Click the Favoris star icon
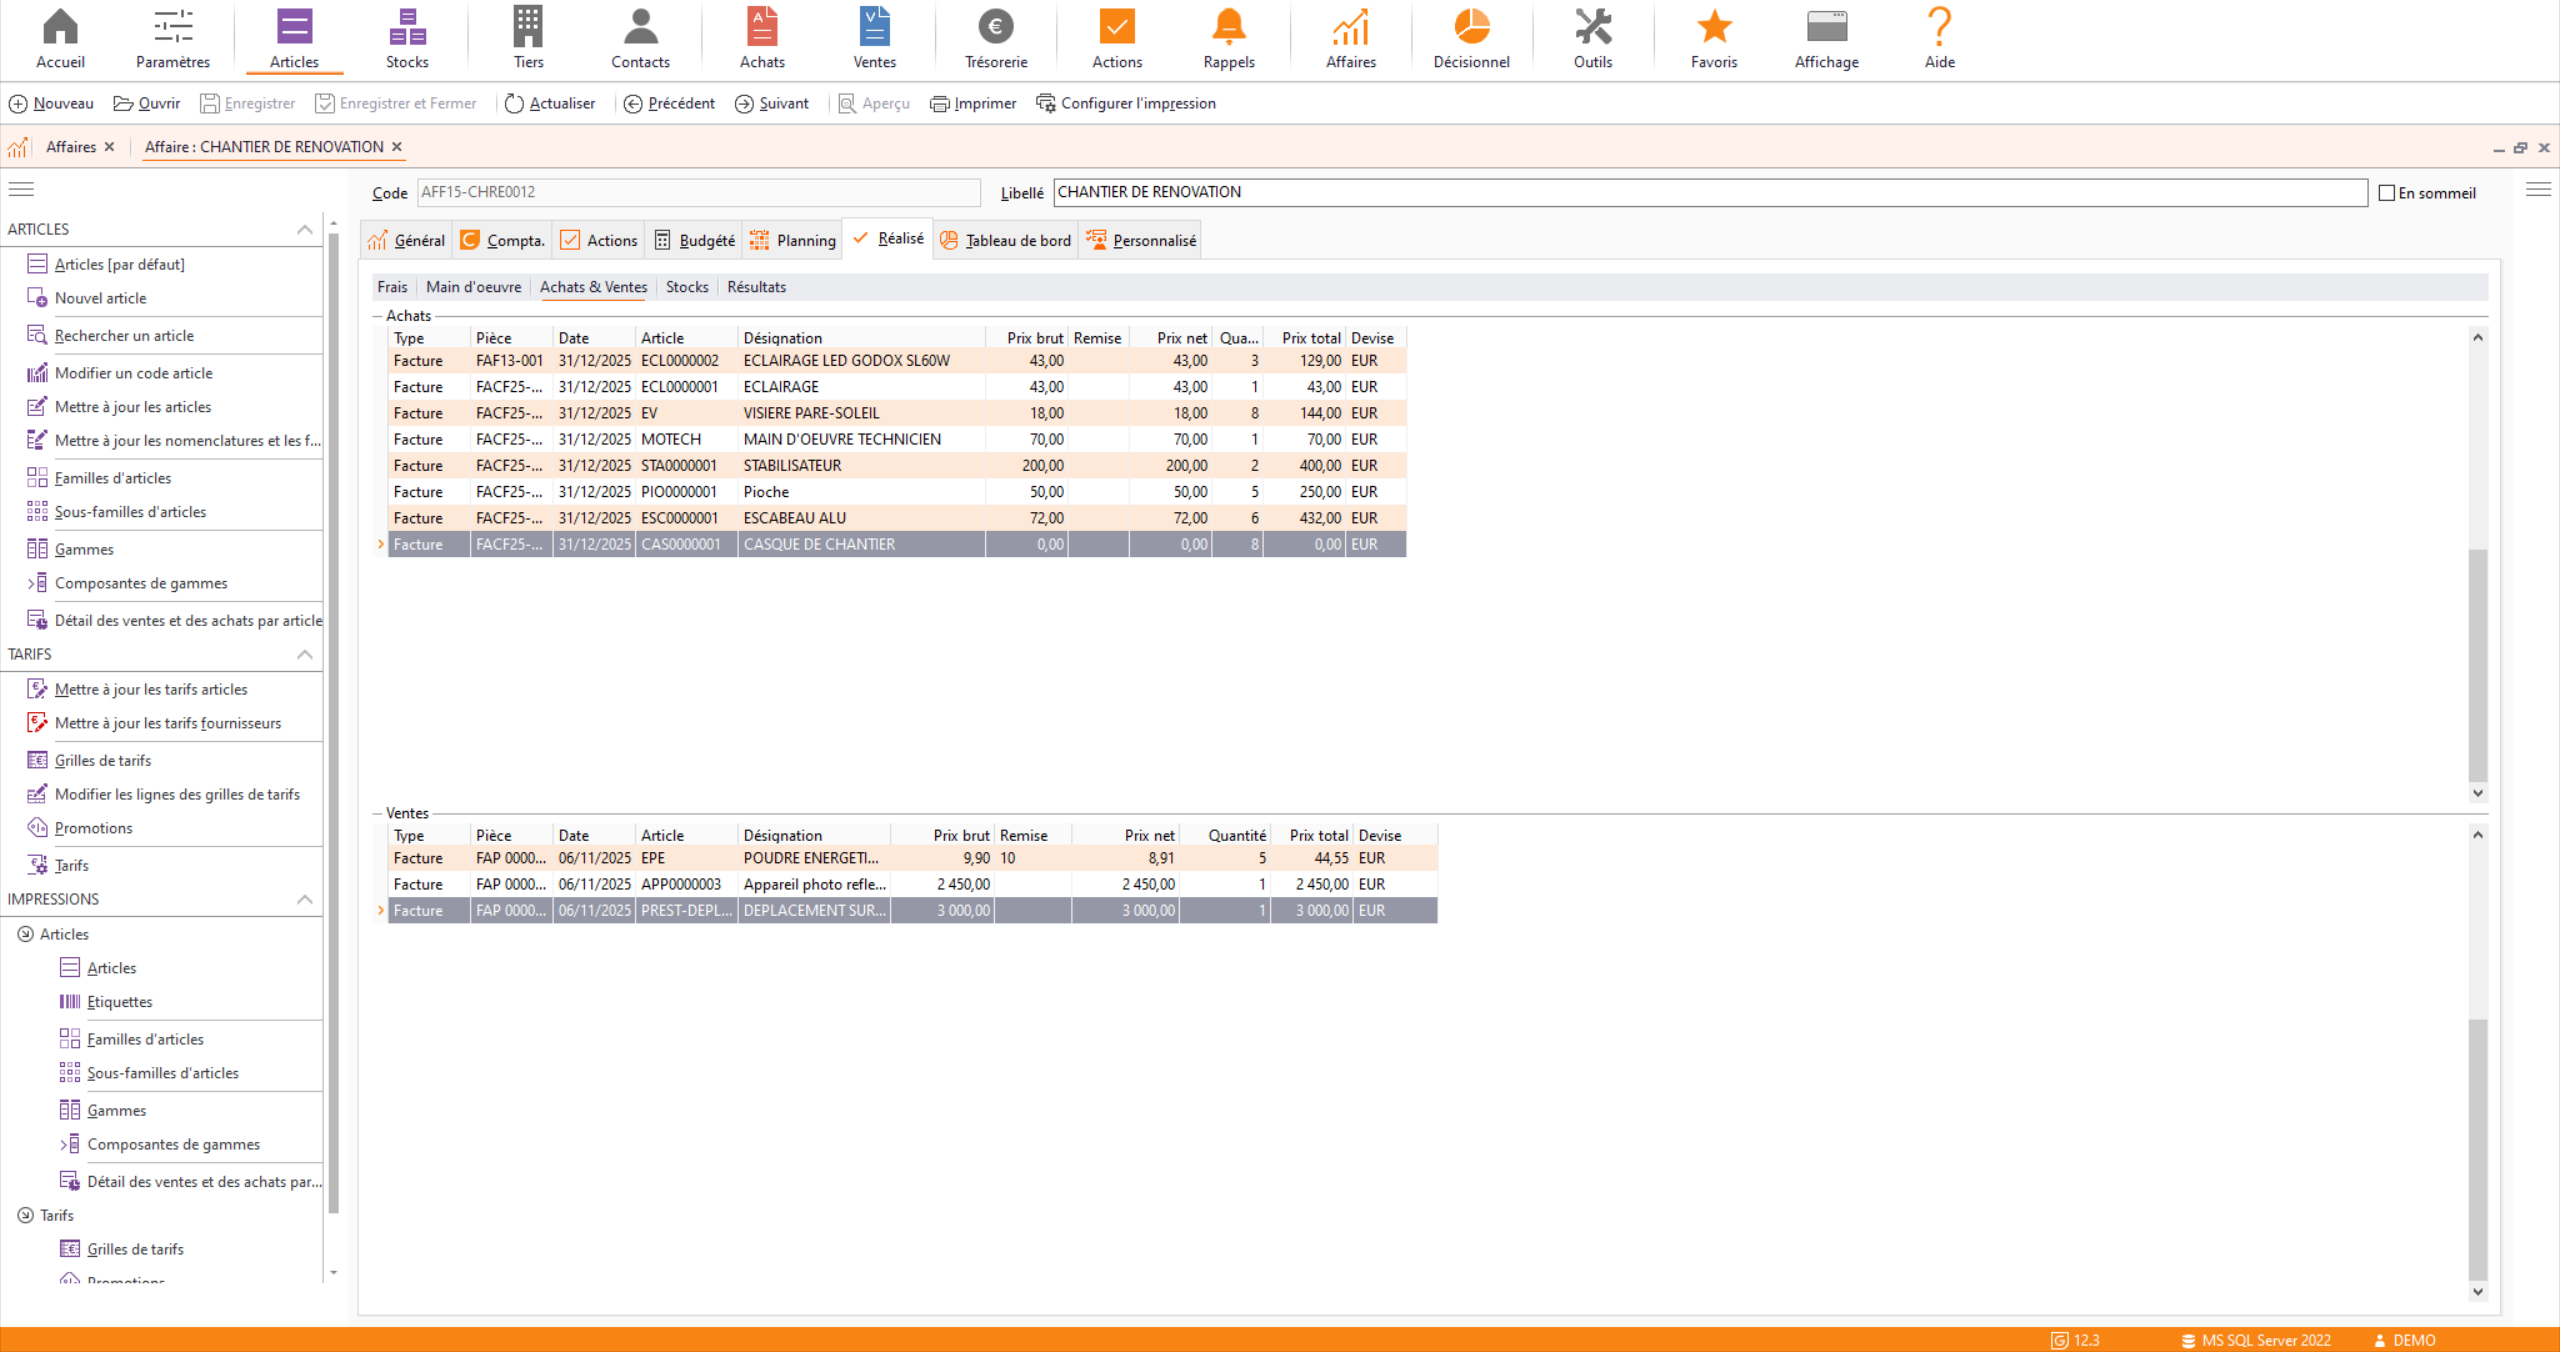The height and width of the screenshot is (1352, 2560). click(x=1713, y=28)
